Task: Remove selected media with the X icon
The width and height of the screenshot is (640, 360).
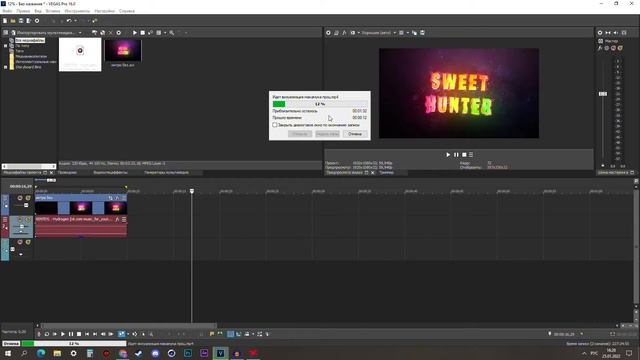Action: [110, 33]
